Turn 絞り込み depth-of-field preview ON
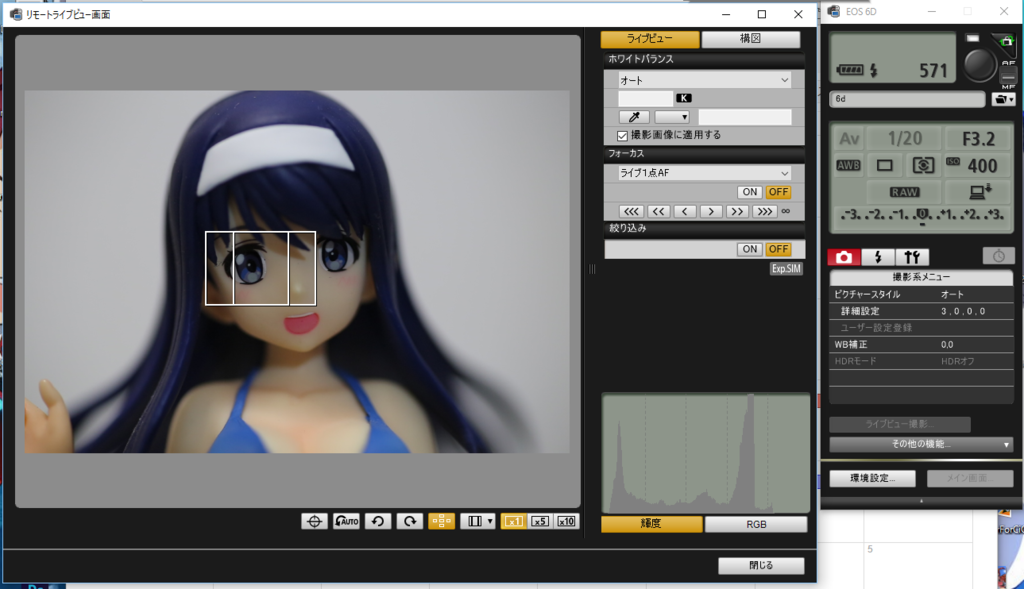This screenshot has height=589, width=1024. [750, 249]
